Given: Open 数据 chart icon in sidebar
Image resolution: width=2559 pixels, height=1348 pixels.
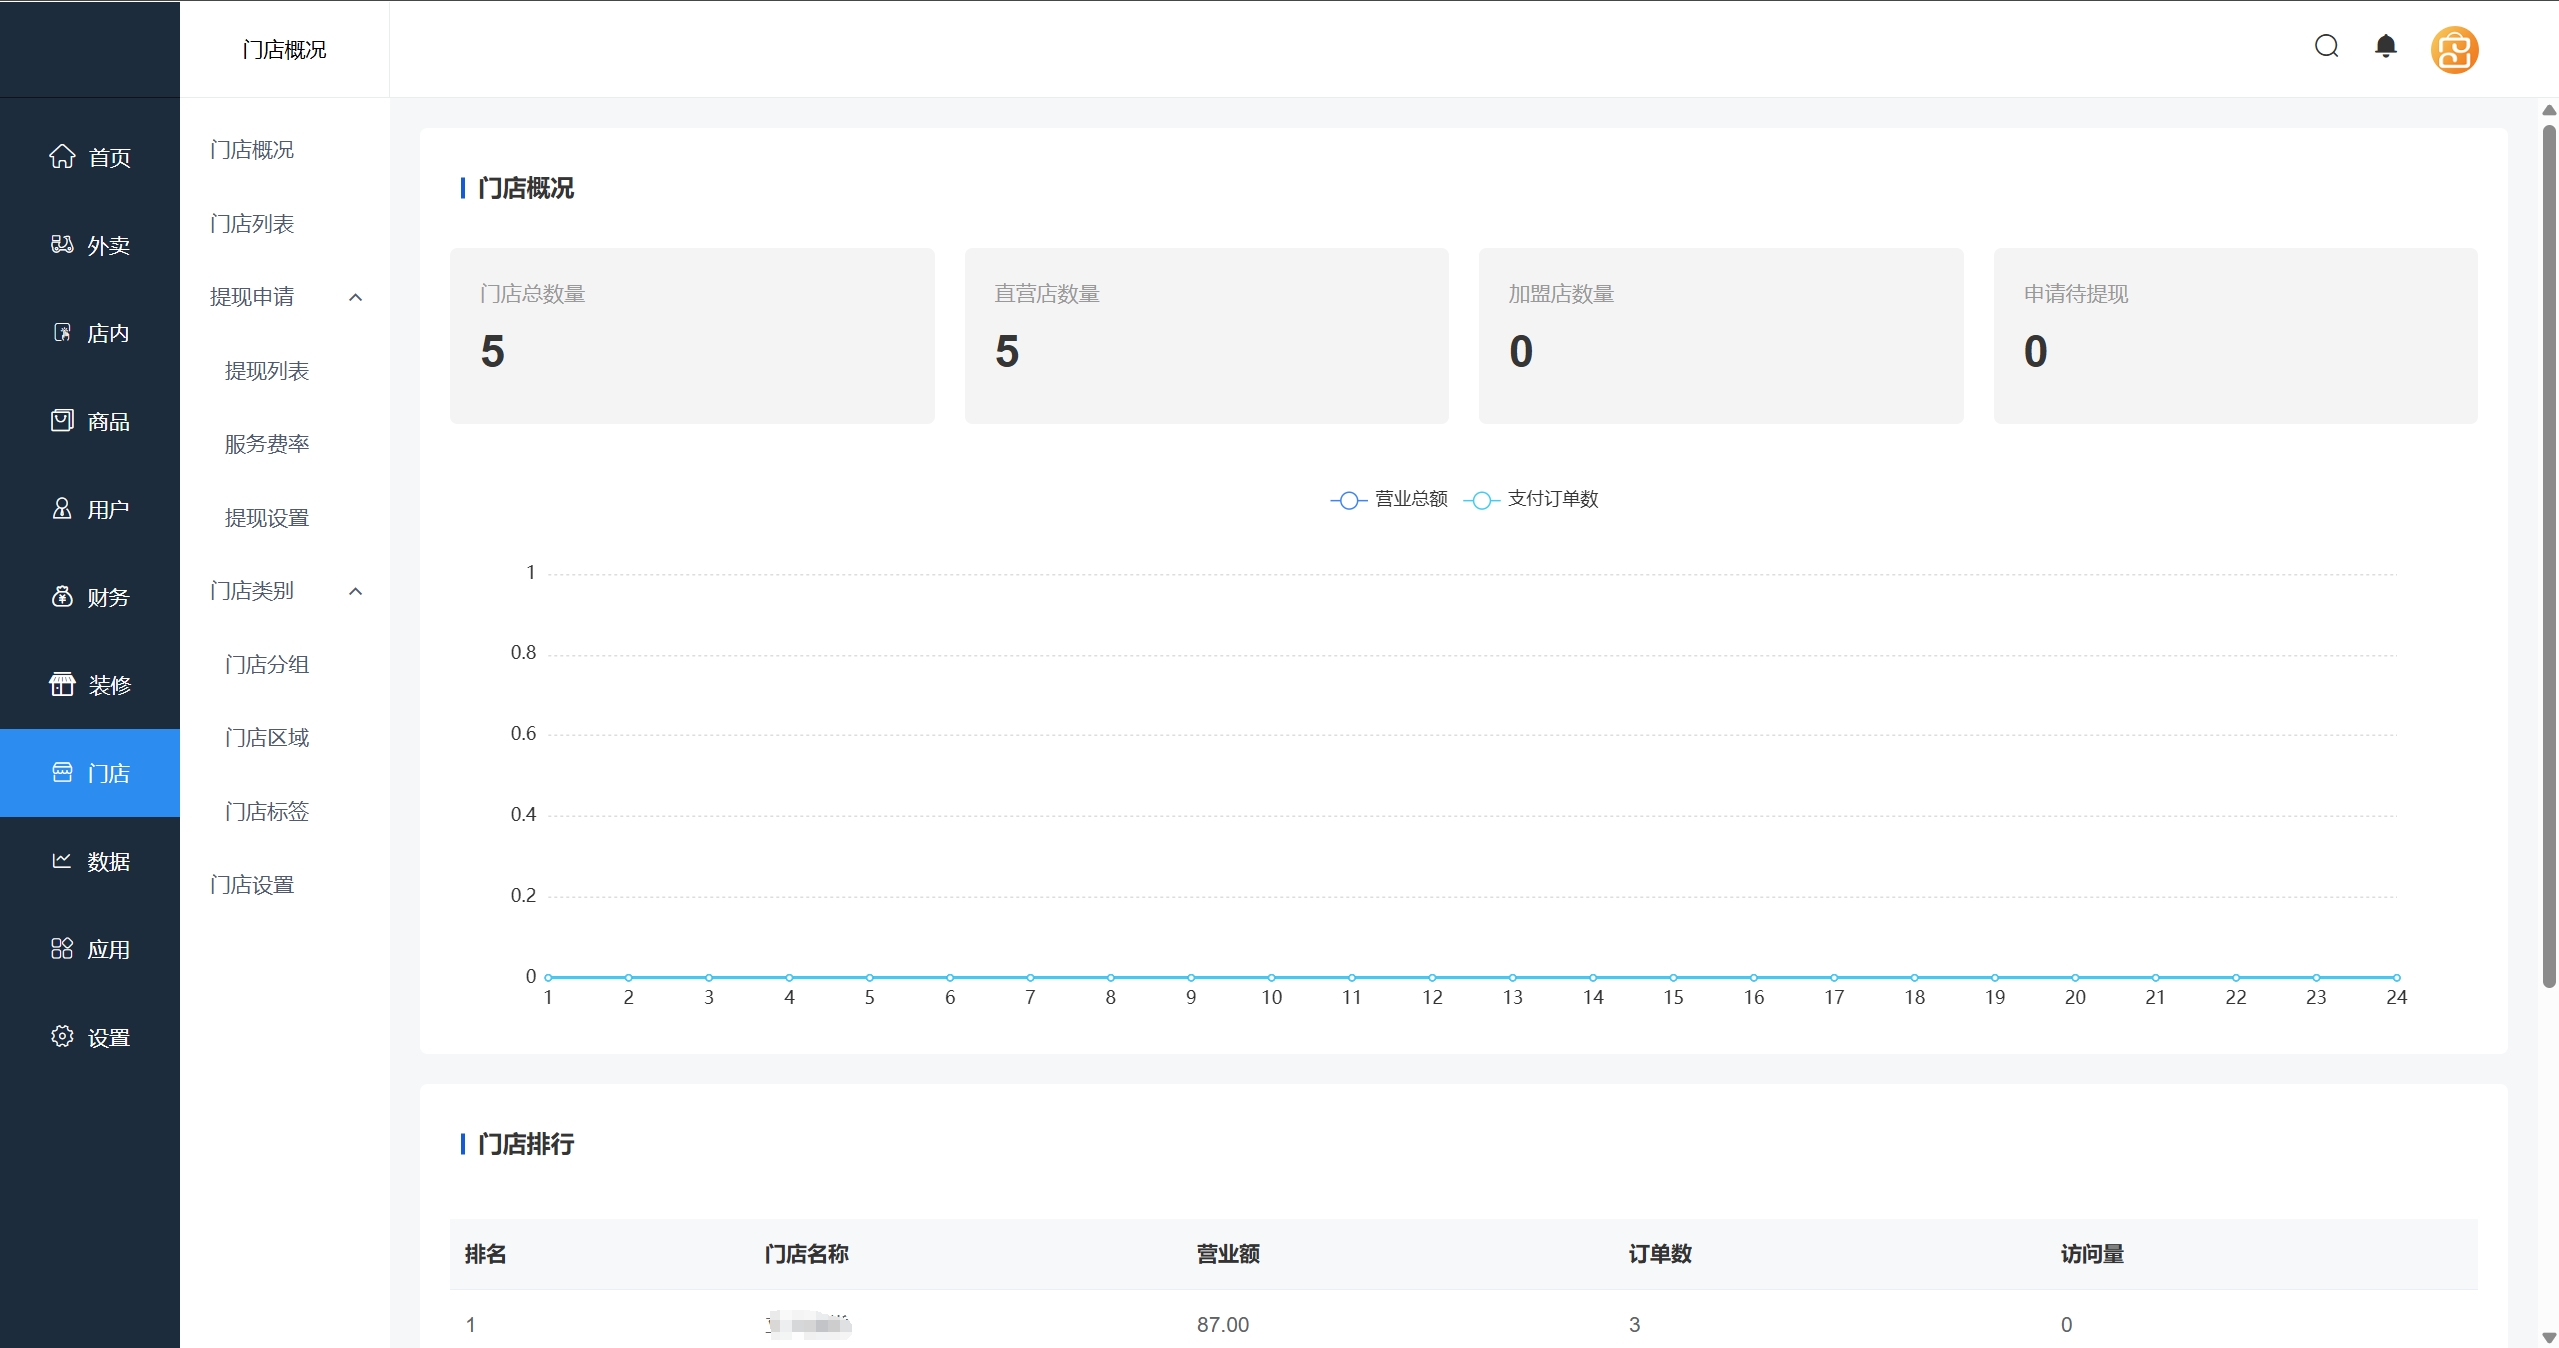Looking at the screenshot, I should point(62,861).
